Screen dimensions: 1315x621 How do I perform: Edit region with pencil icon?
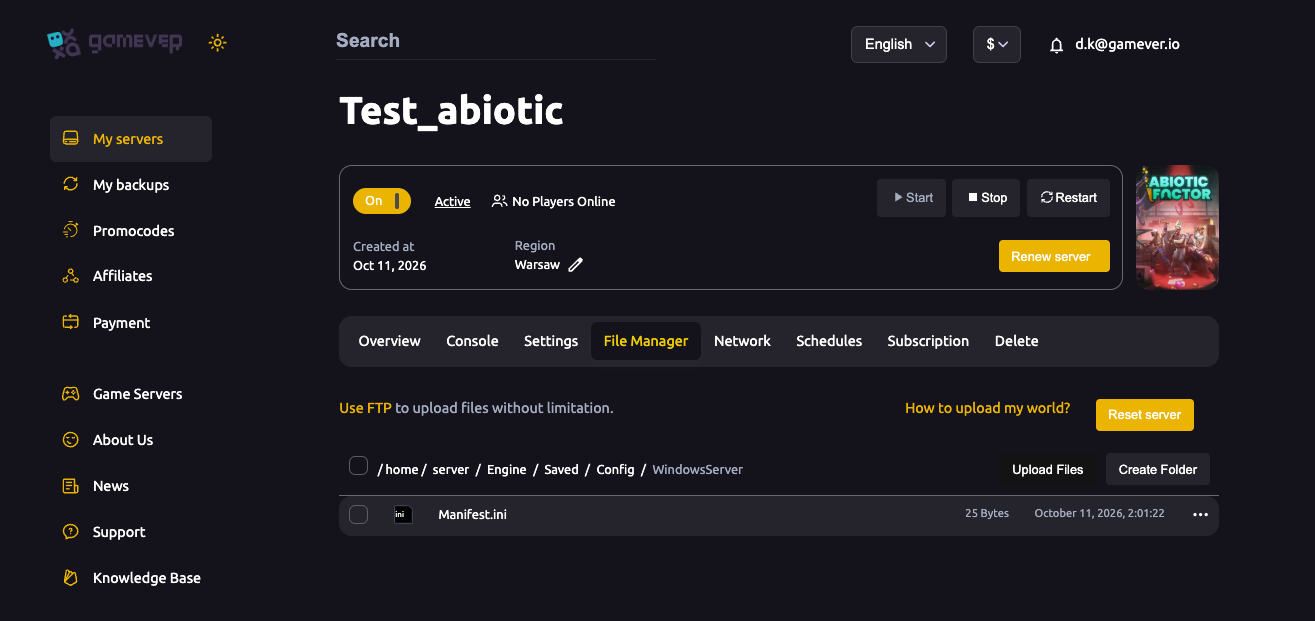tap(575, 265)
